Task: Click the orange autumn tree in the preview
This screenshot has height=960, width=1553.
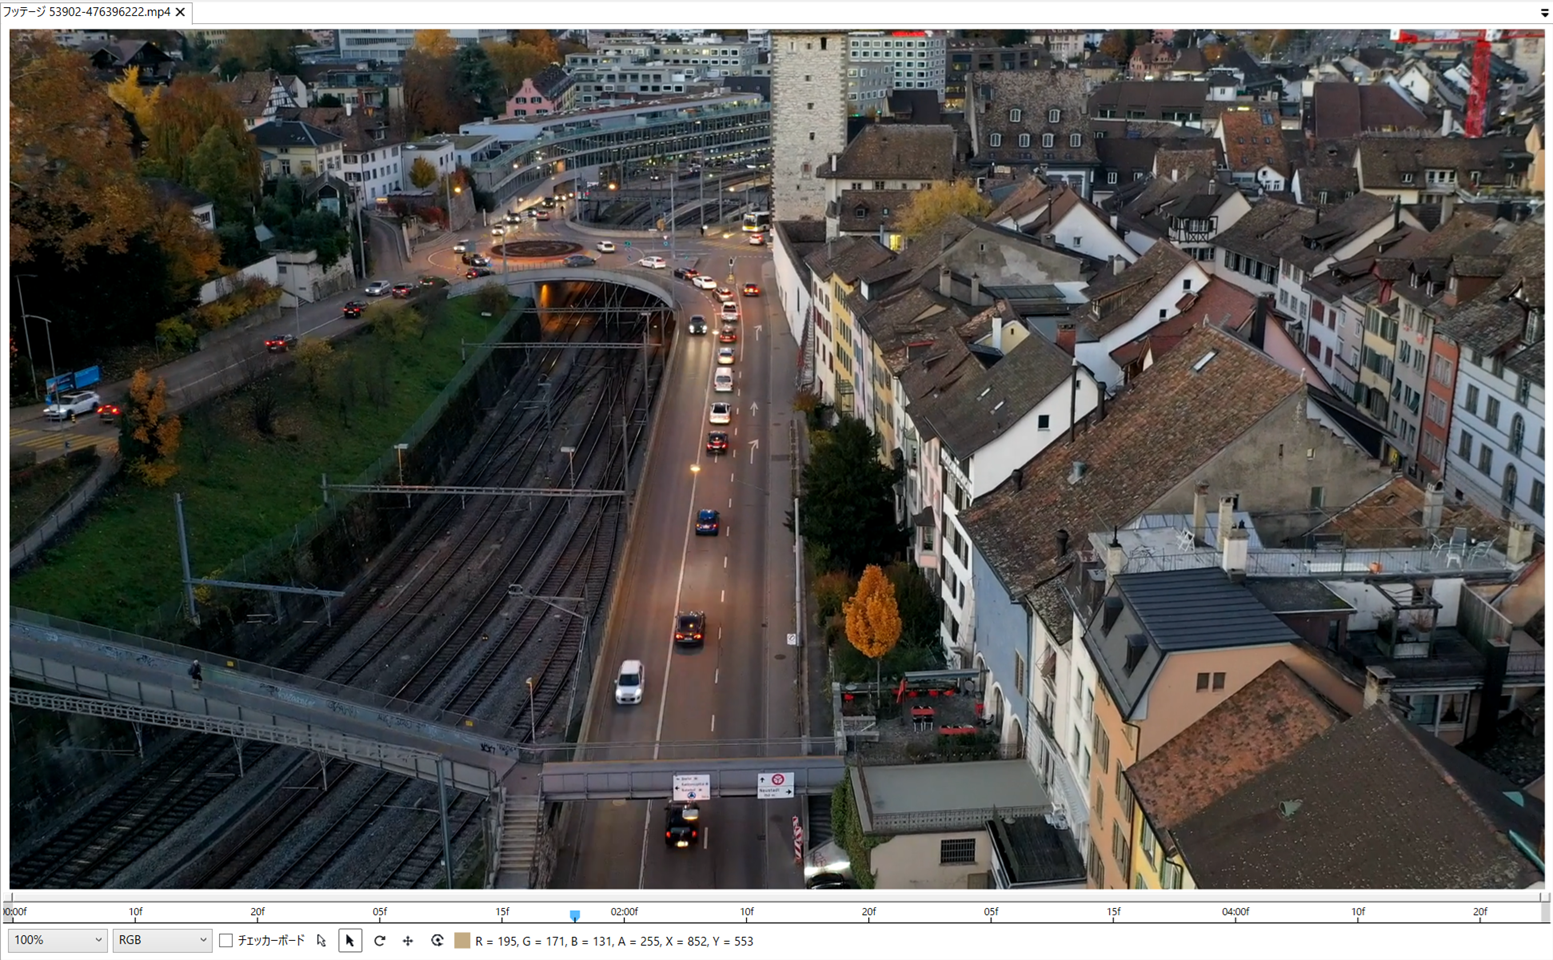Action: (x=872, y=612)
